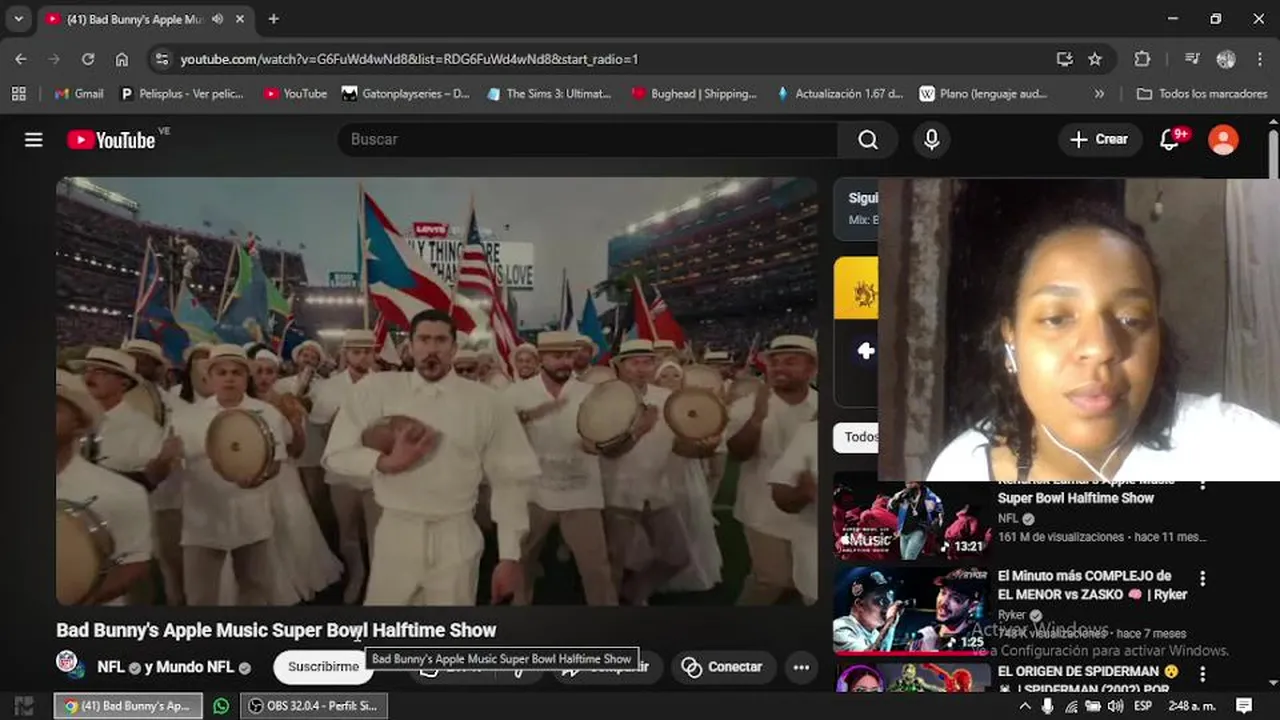Switch to Chrome taskbar button
The height and width of the screenshot is (720, 1280).
pyautogui.click(x=128, y=706)
